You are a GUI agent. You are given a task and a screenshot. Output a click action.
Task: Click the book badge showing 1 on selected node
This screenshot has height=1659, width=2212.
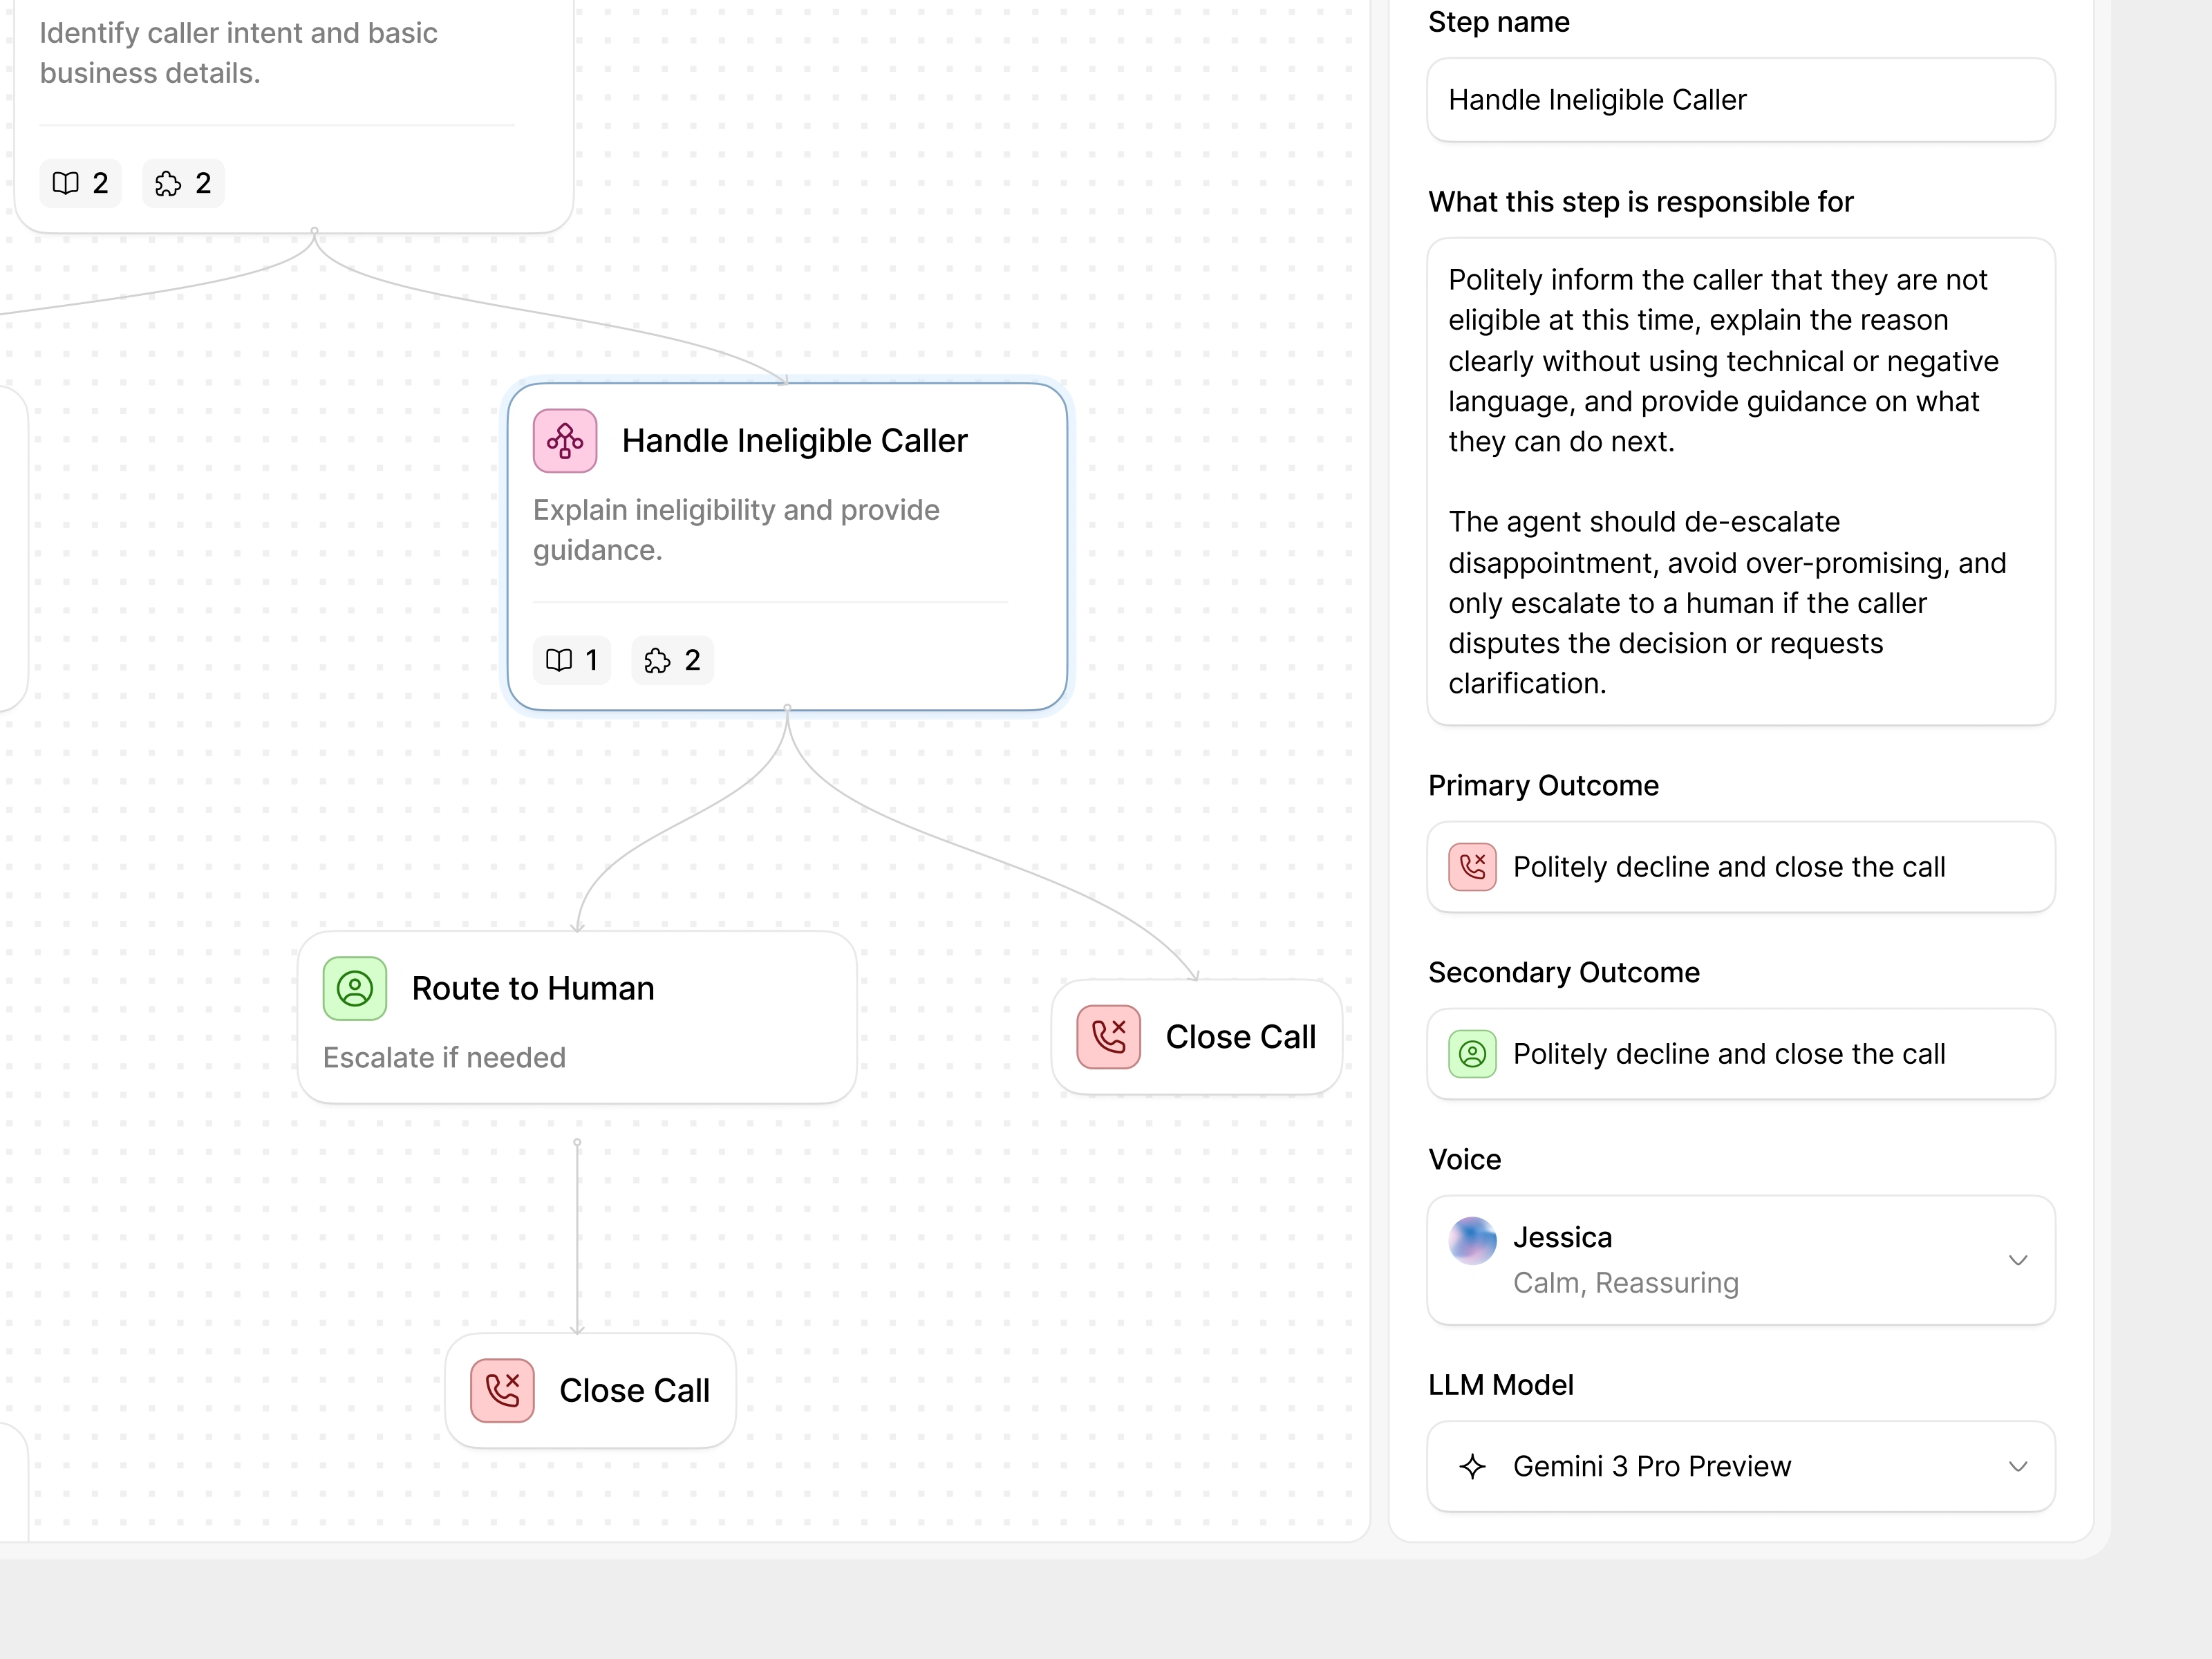click(571, 660)
